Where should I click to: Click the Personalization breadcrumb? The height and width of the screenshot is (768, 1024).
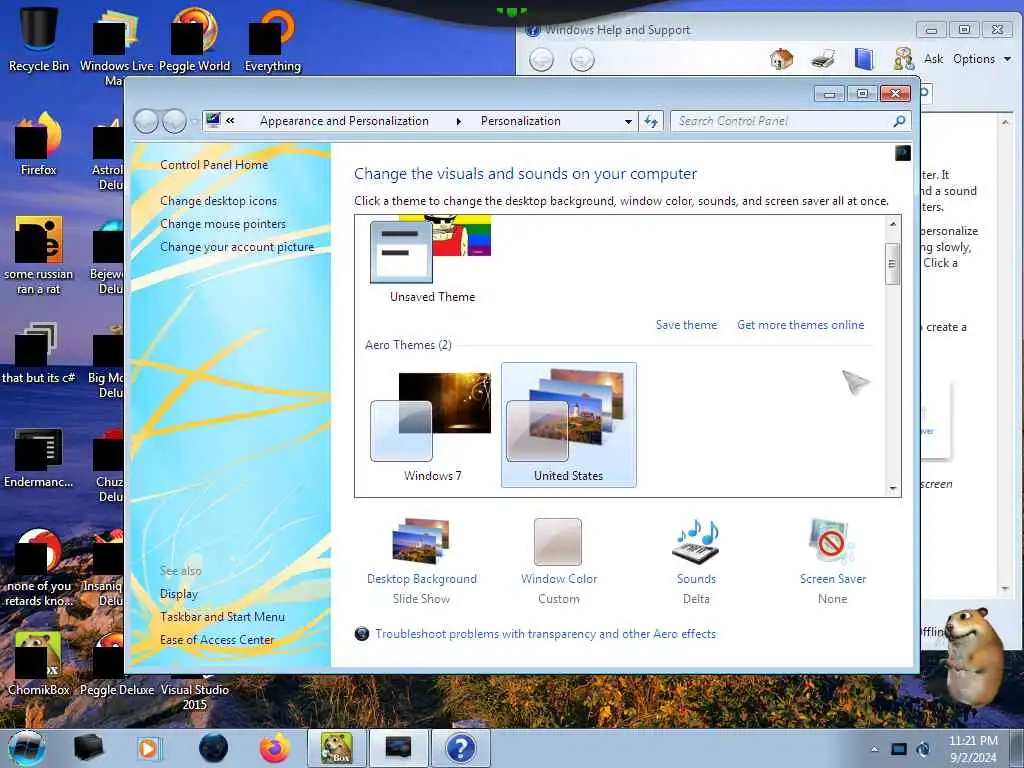pos(520,121)
